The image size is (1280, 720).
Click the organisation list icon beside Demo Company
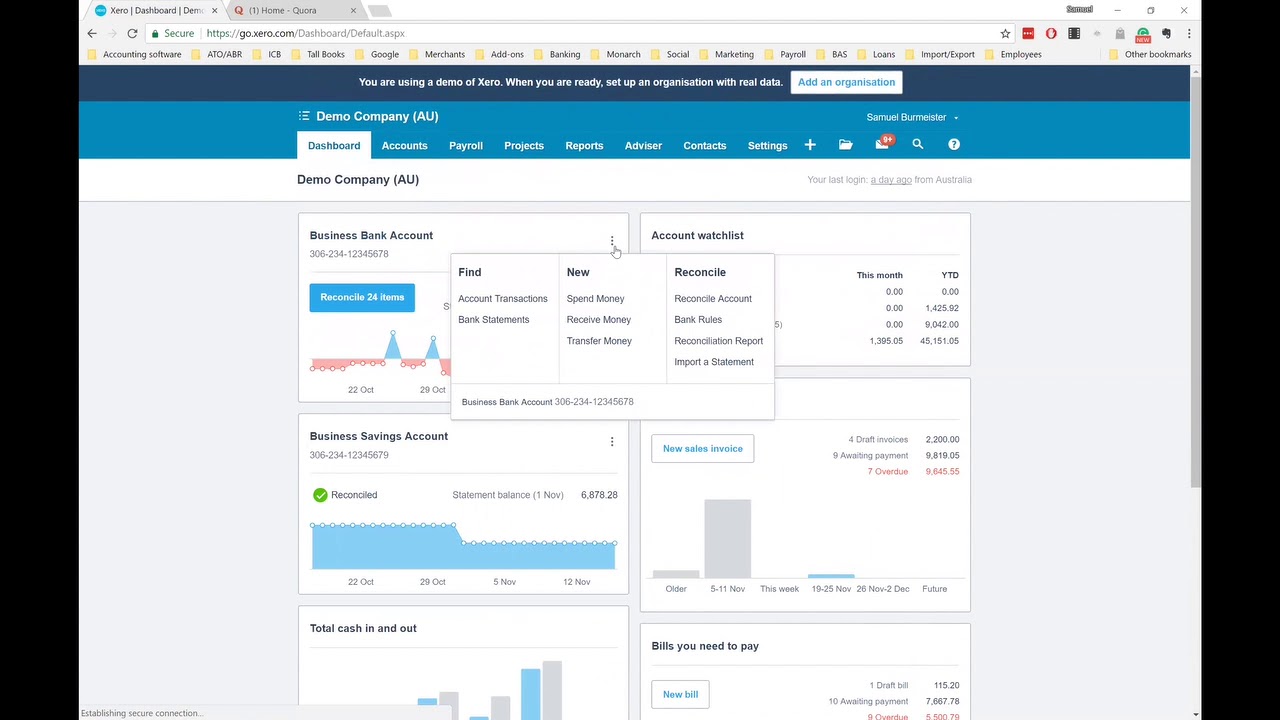coord(304,116)
